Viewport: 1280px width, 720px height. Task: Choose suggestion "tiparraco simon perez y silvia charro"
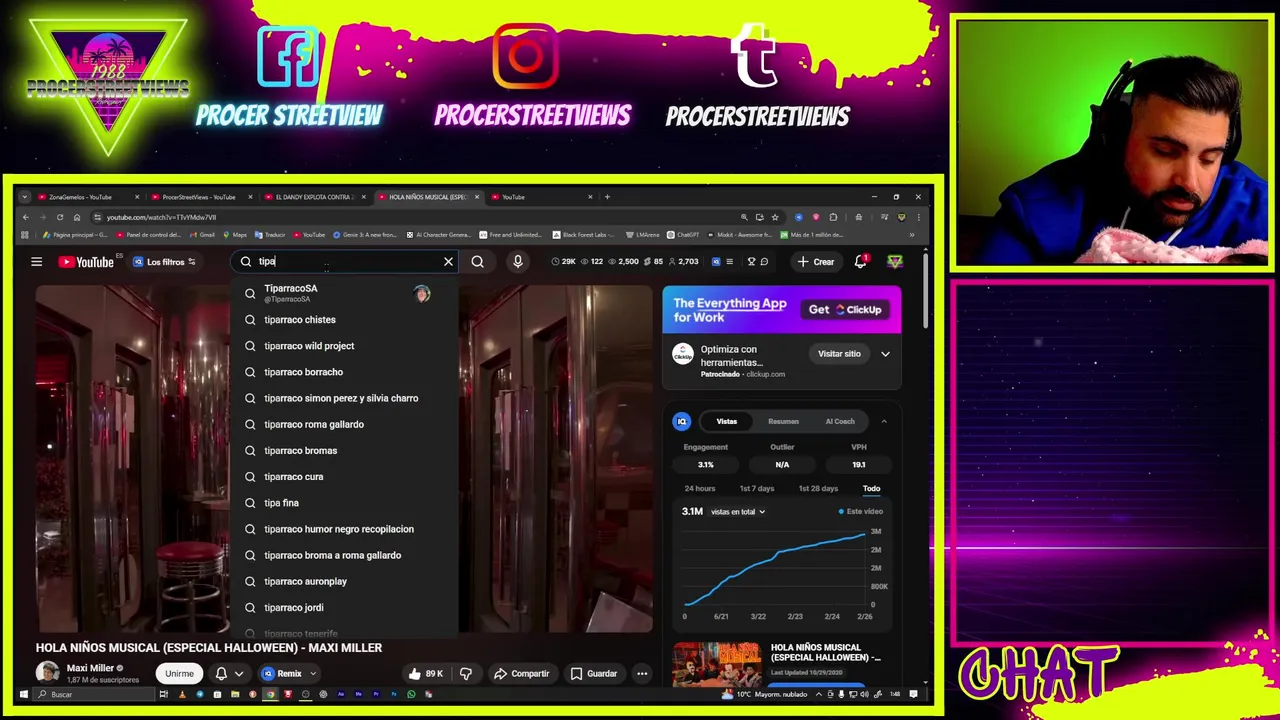point(345,398)
